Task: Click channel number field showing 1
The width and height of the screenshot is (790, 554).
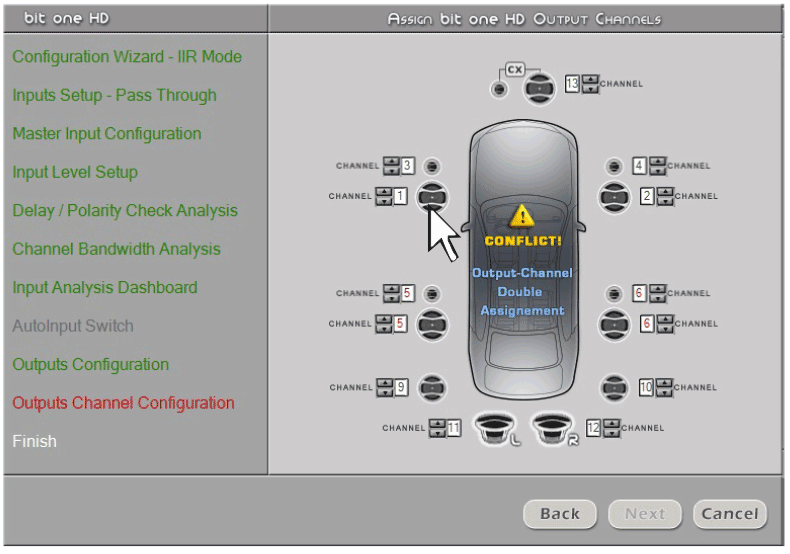Action: pos(400,196)
